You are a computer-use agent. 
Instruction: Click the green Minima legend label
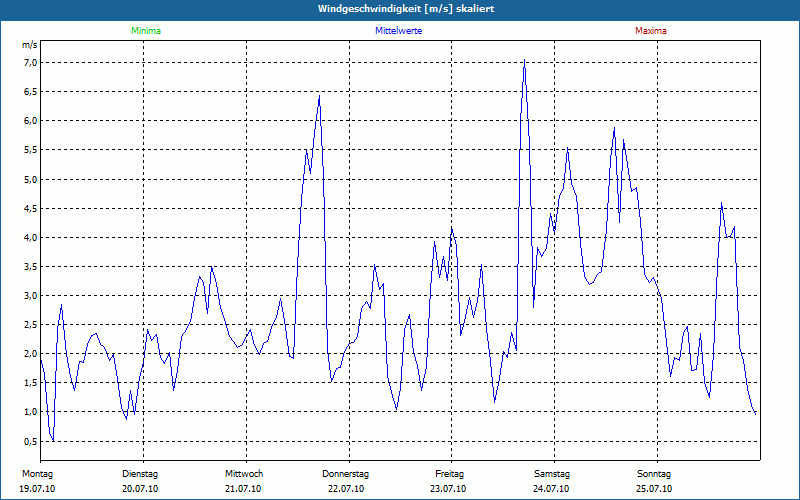pos(146,31)
